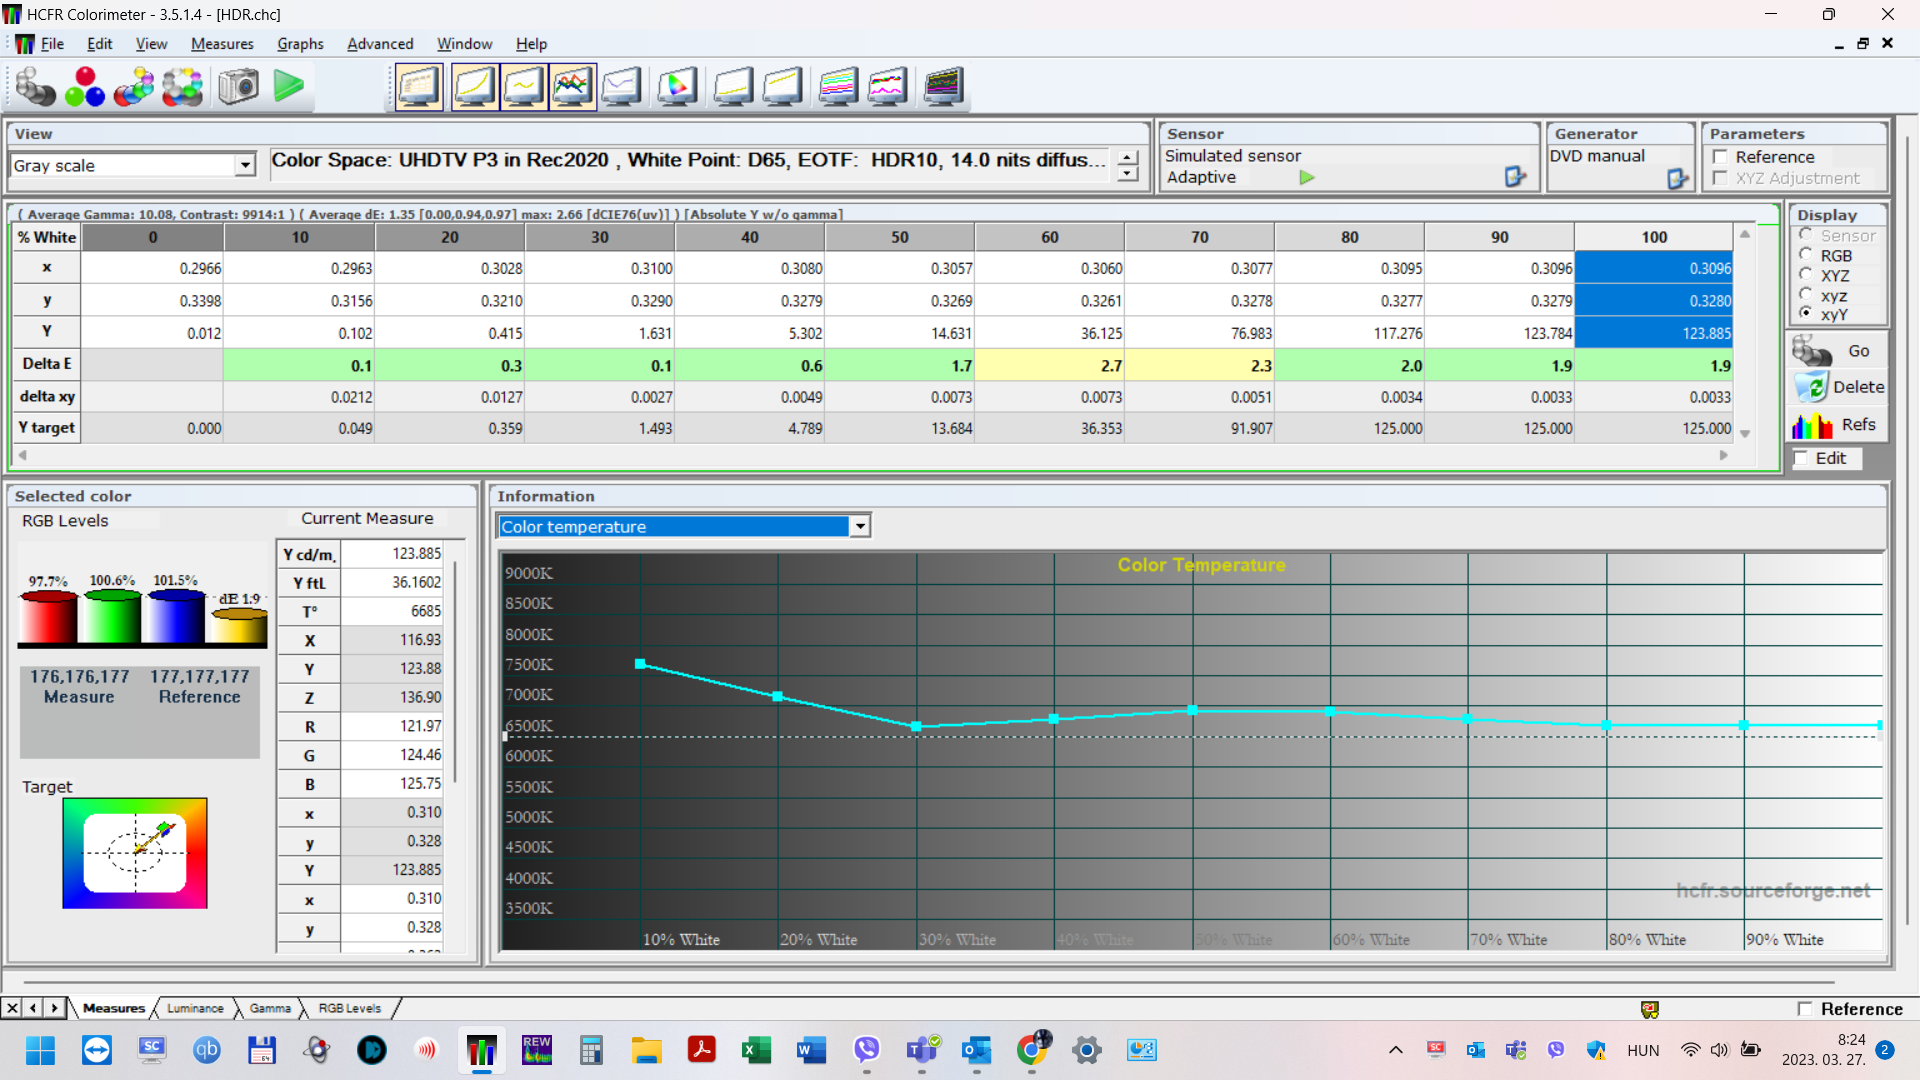Click the color space description down stepper
Screen dimensions: 1920x1080
click(1128, 174)
